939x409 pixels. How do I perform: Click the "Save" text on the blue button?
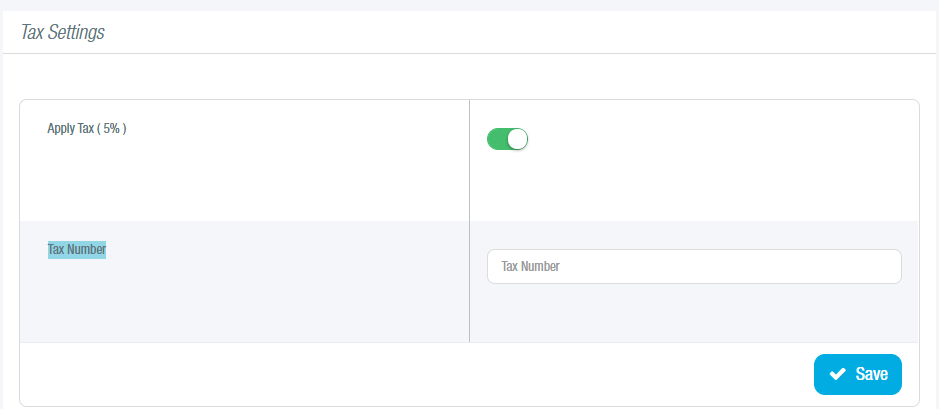click(x=871, y=374)
